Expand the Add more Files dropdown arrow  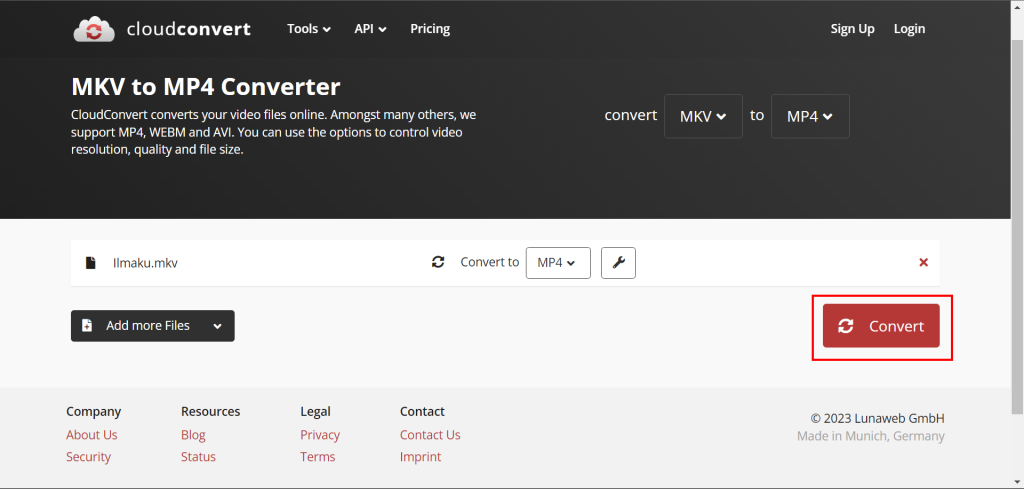click(216, 326)
